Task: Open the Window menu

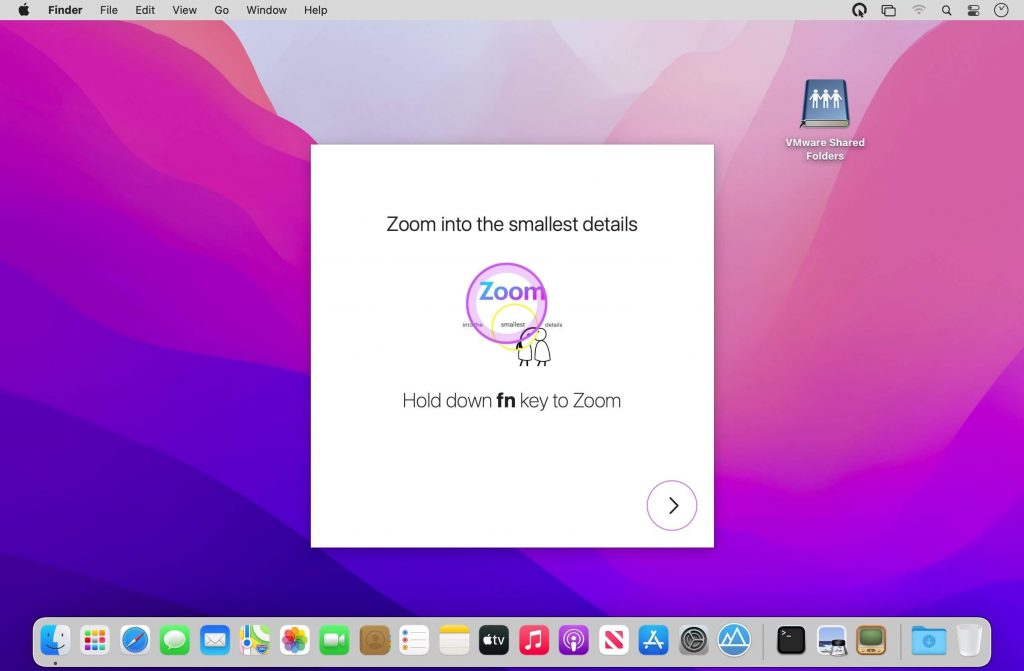Action: 266,10
